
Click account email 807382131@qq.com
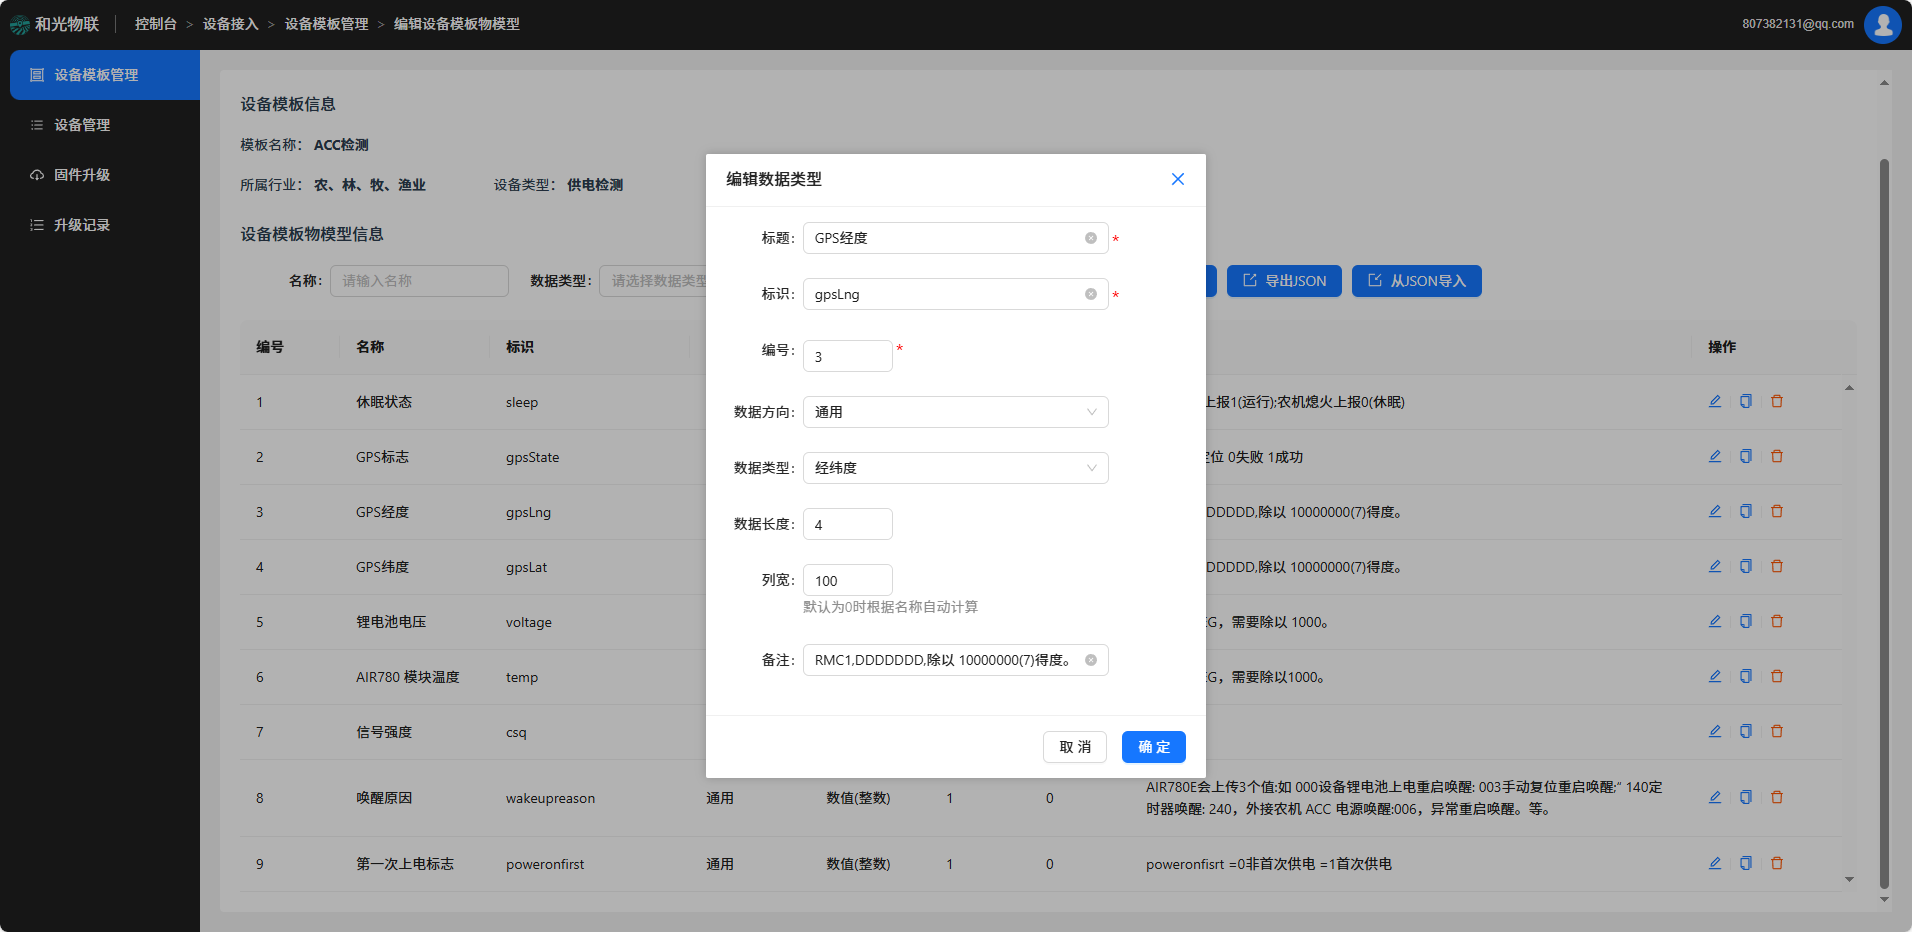pos(1798,24)
